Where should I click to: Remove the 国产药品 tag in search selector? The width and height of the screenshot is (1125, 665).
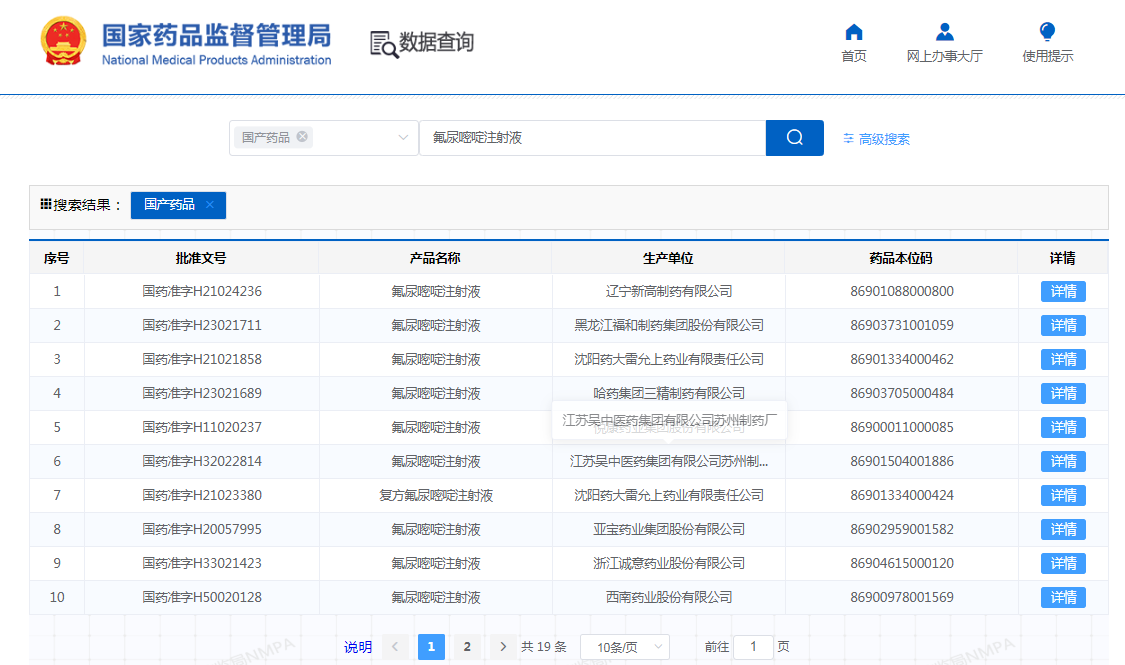pos(302,137)
